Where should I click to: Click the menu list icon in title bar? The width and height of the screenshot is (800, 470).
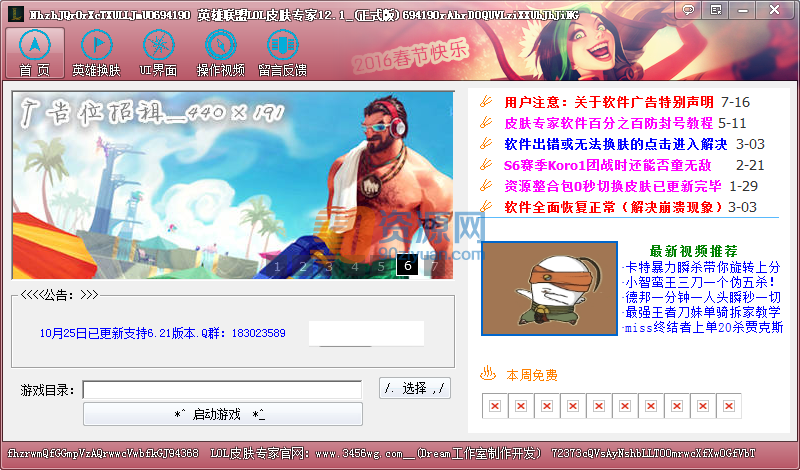[716, 10]
